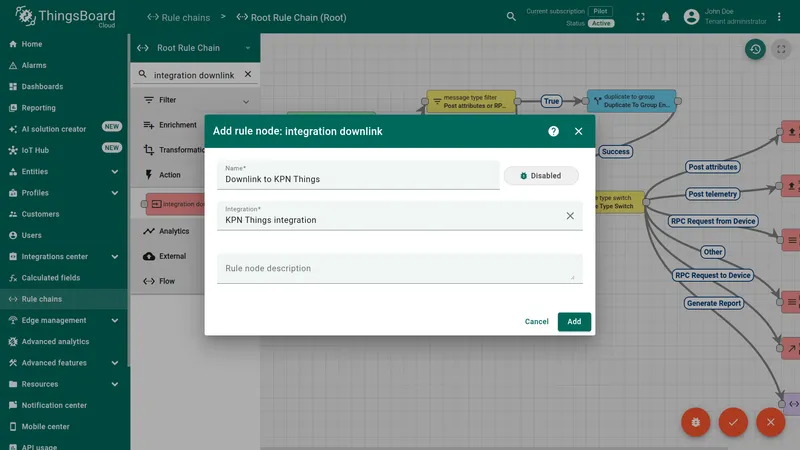Click the top bar search icon
Screen dimensions: 800x450
pos(511,17)
